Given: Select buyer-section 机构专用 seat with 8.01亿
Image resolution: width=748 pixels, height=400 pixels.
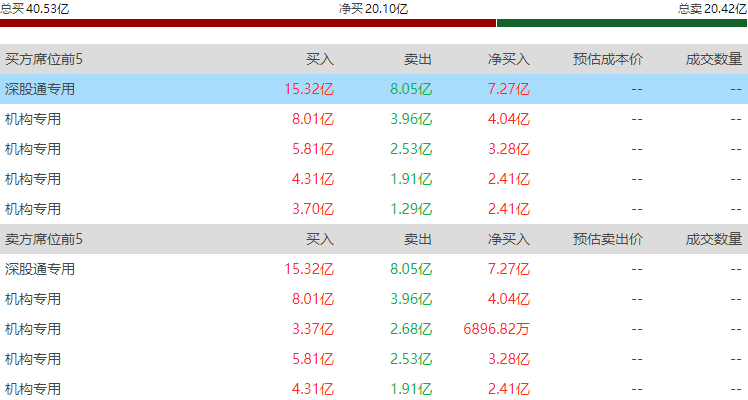Looking at the screenshot, I should tap(33, 119).
